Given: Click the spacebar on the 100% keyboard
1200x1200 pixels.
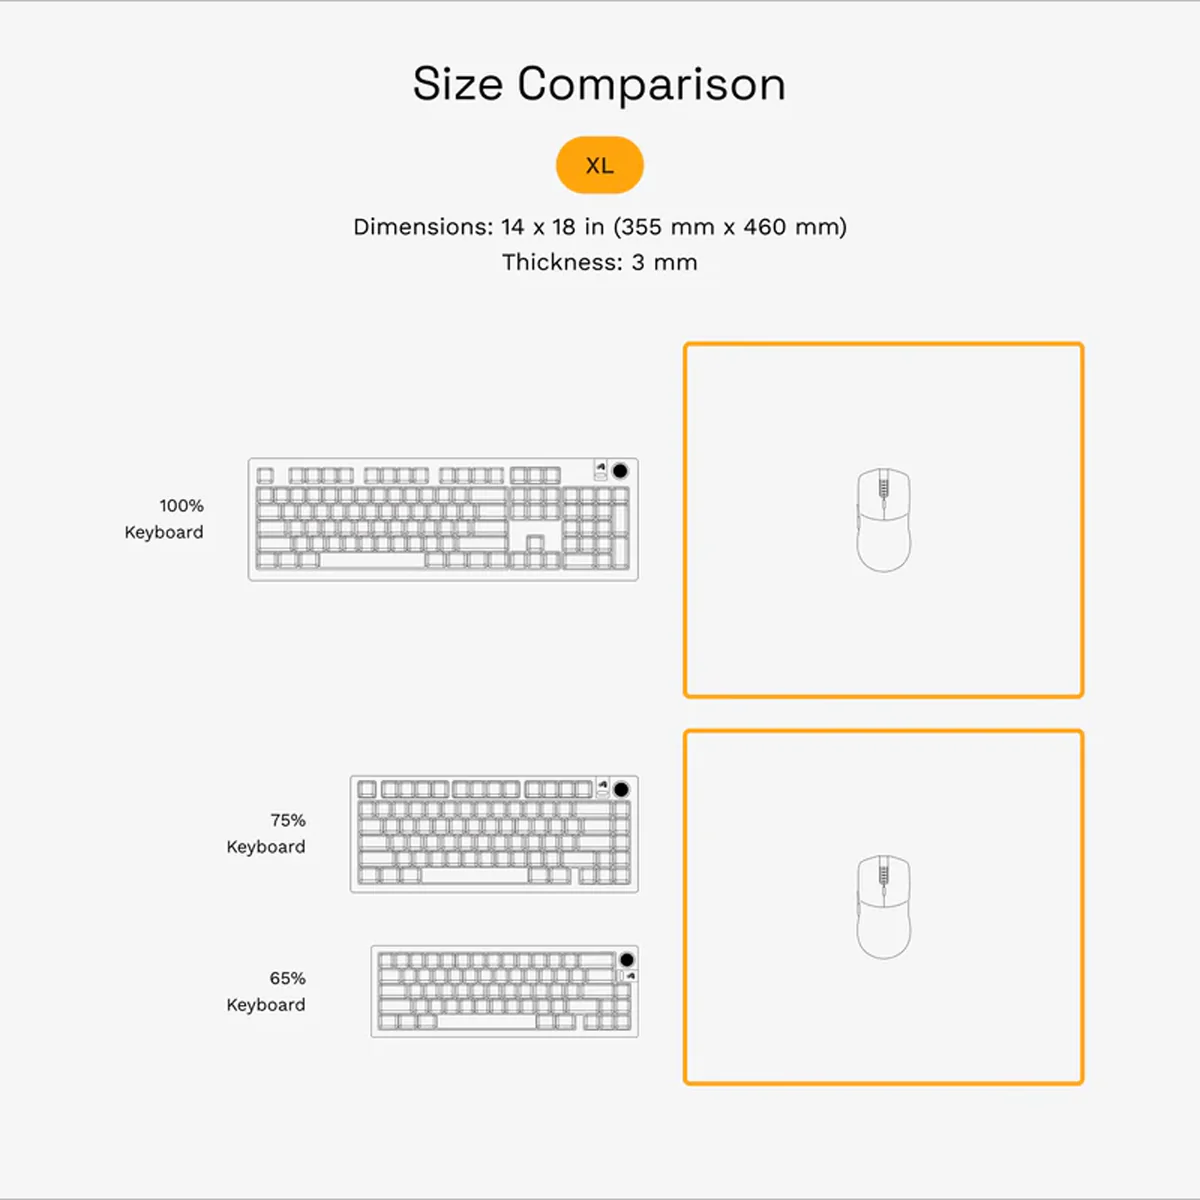Looking at the screenshot, I should [372, 560].
